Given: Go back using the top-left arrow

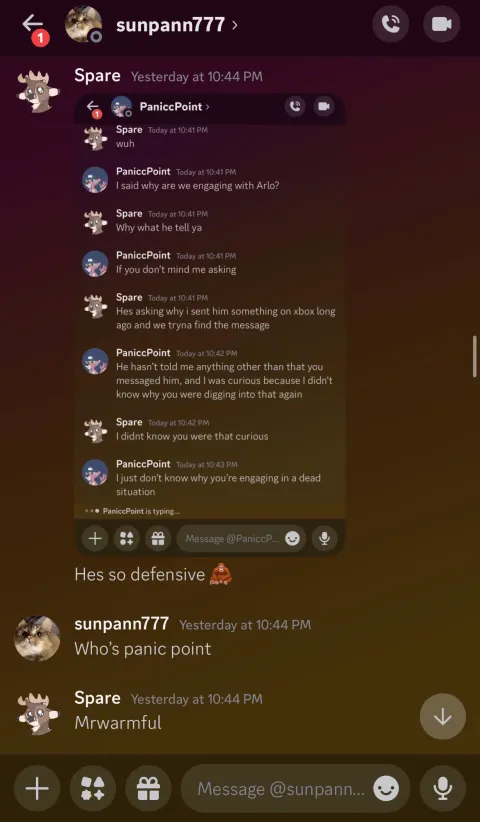Looking at the screenshot, I should (x=32, y=24).
